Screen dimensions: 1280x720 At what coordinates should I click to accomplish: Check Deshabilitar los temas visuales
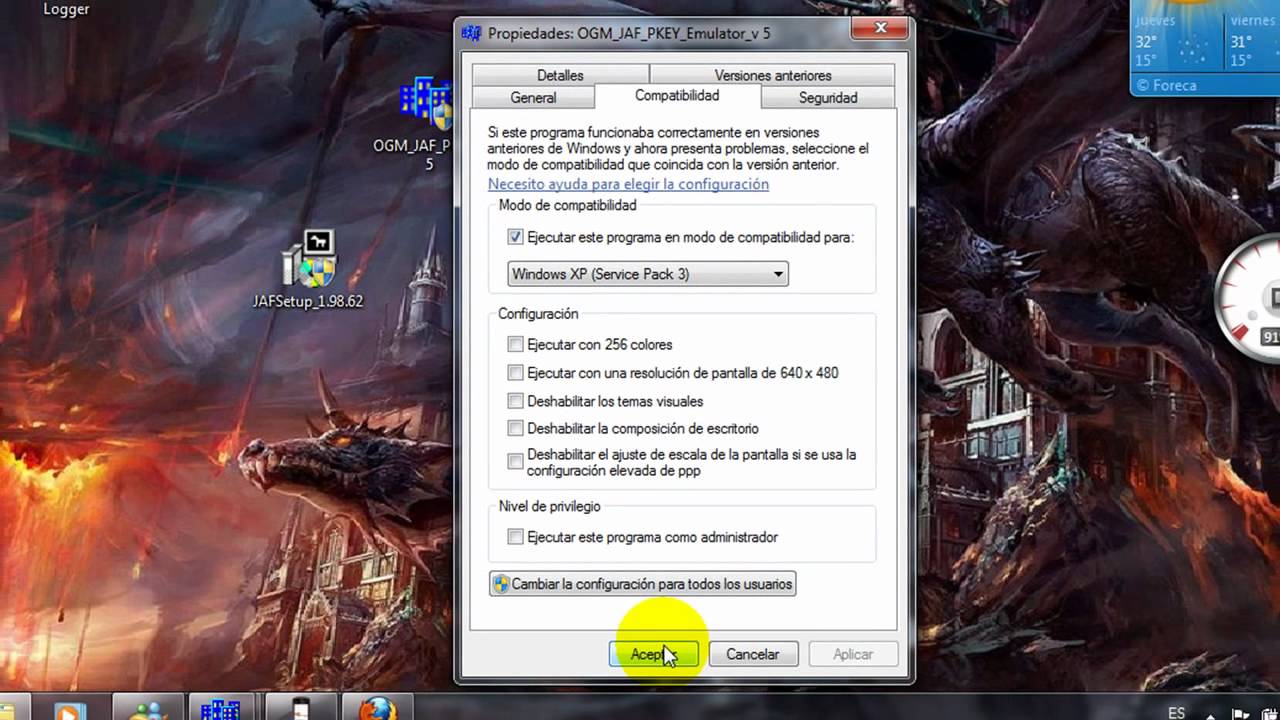515,401
